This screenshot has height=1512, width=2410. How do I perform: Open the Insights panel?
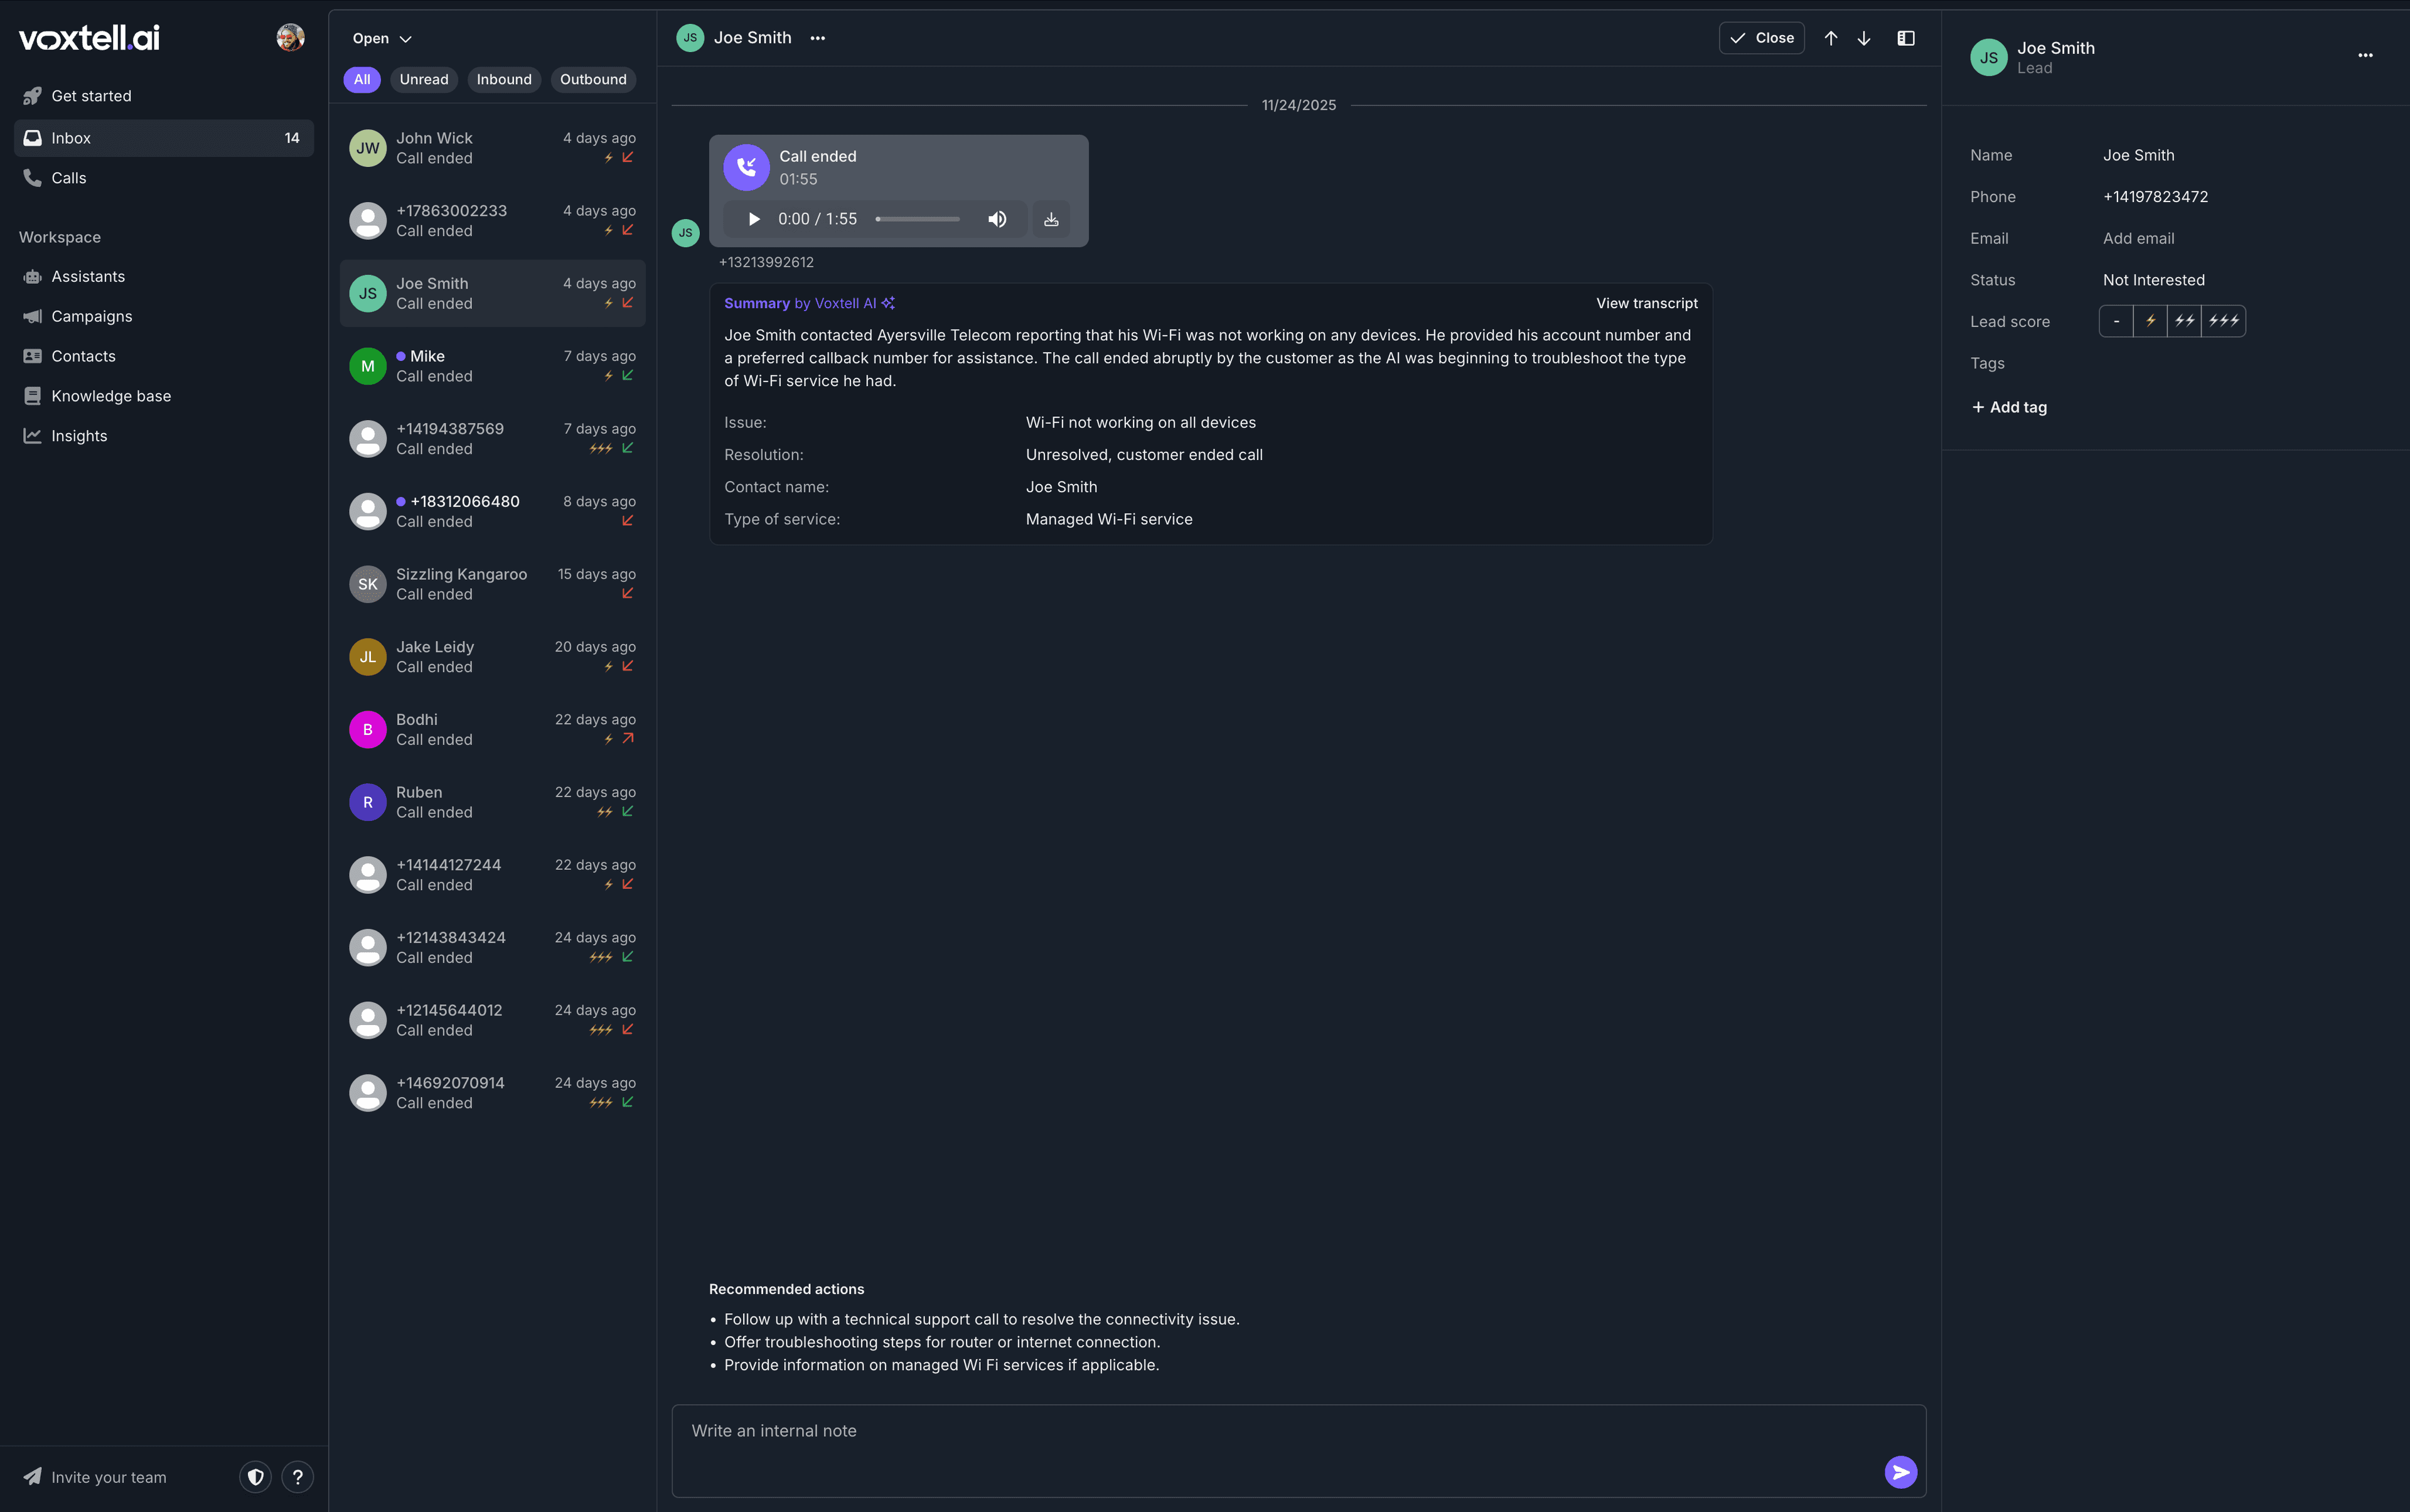[x=79, y=435]
